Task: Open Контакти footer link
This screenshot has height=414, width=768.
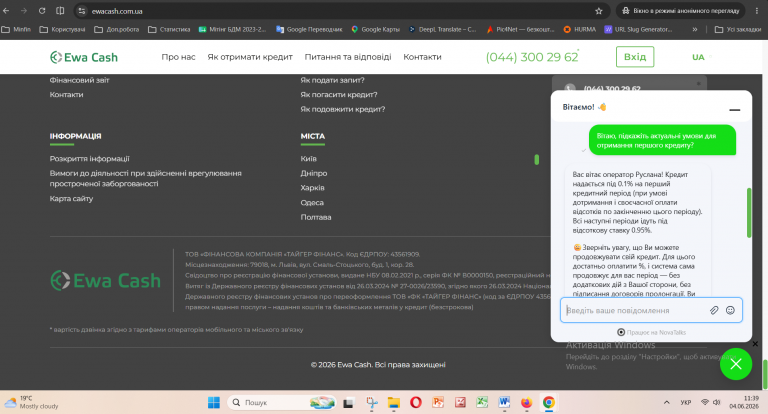Action: [66, 95]
